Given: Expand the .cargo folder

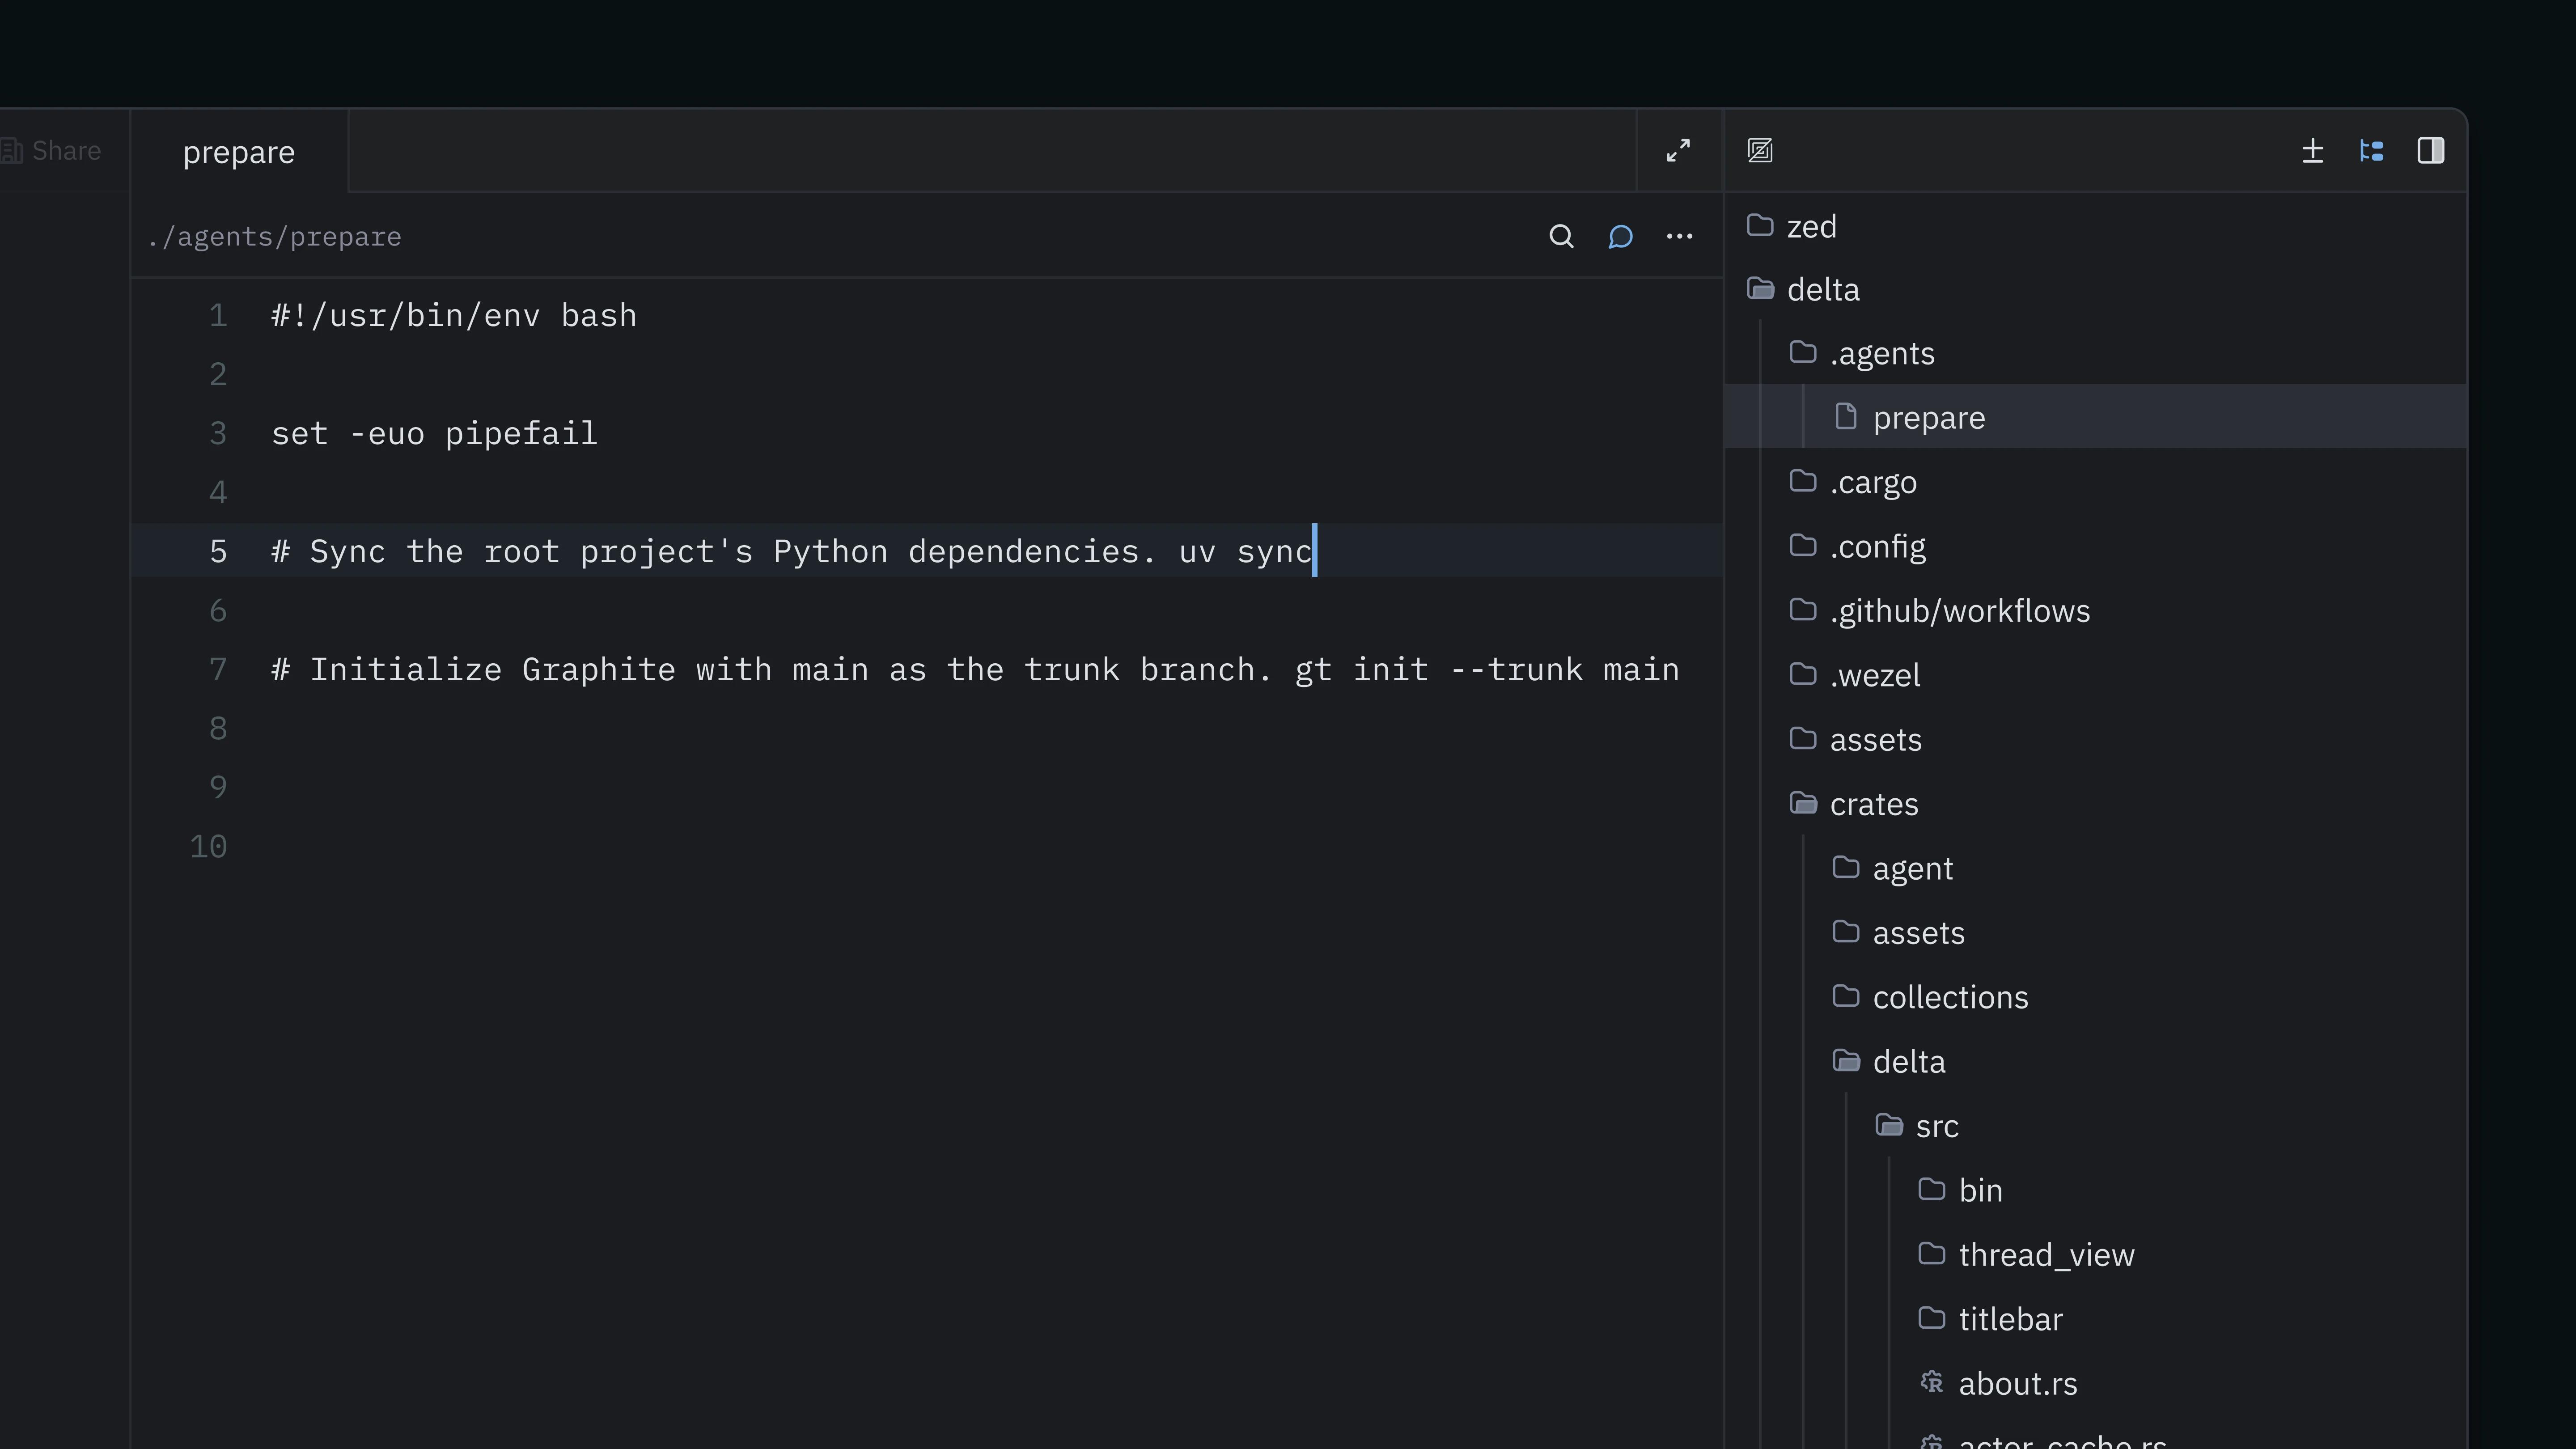Looking at the screenshot, I should click(2096, 483).
